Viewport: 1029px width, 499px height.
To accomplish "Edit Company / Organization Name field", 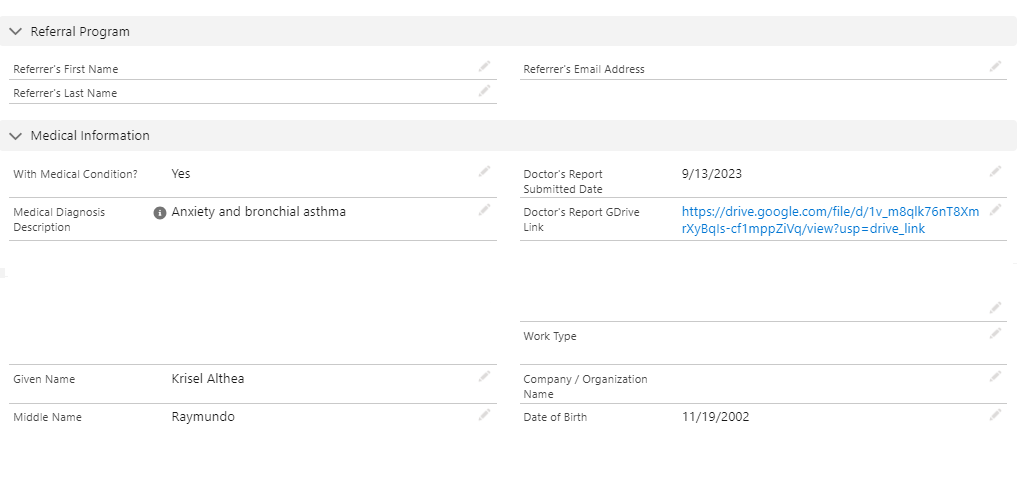I will pyautogui.click(x=995, y=376).
